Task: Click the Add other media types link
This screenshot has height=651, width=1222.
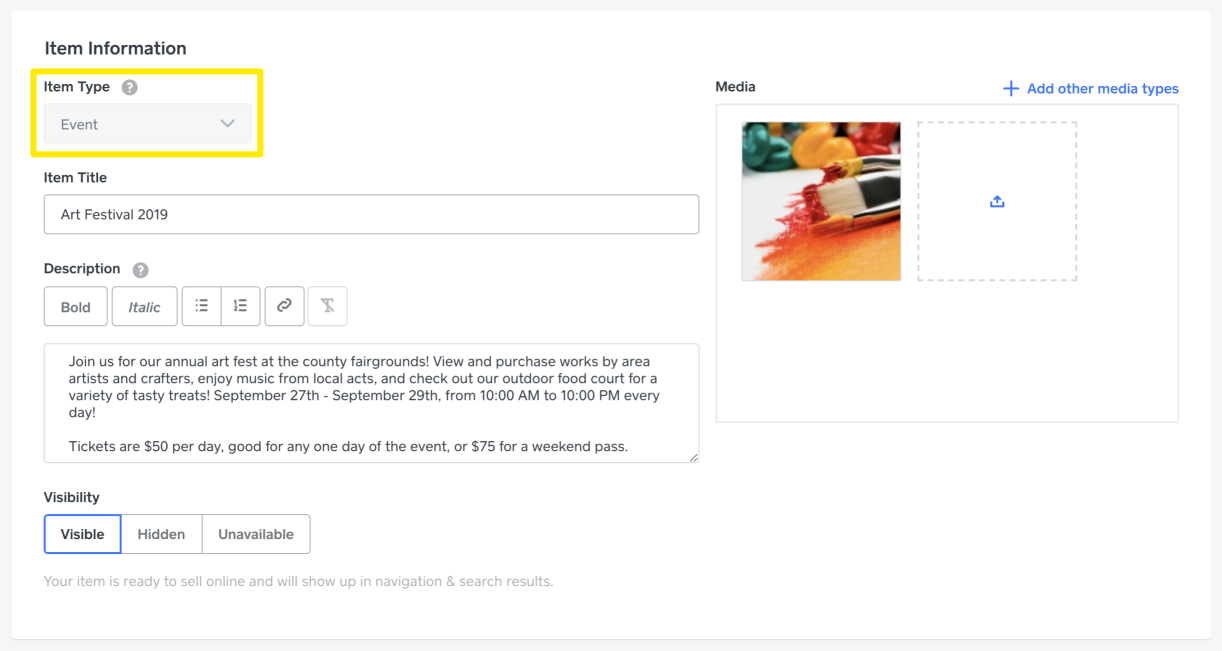Action: [1101, 88]
